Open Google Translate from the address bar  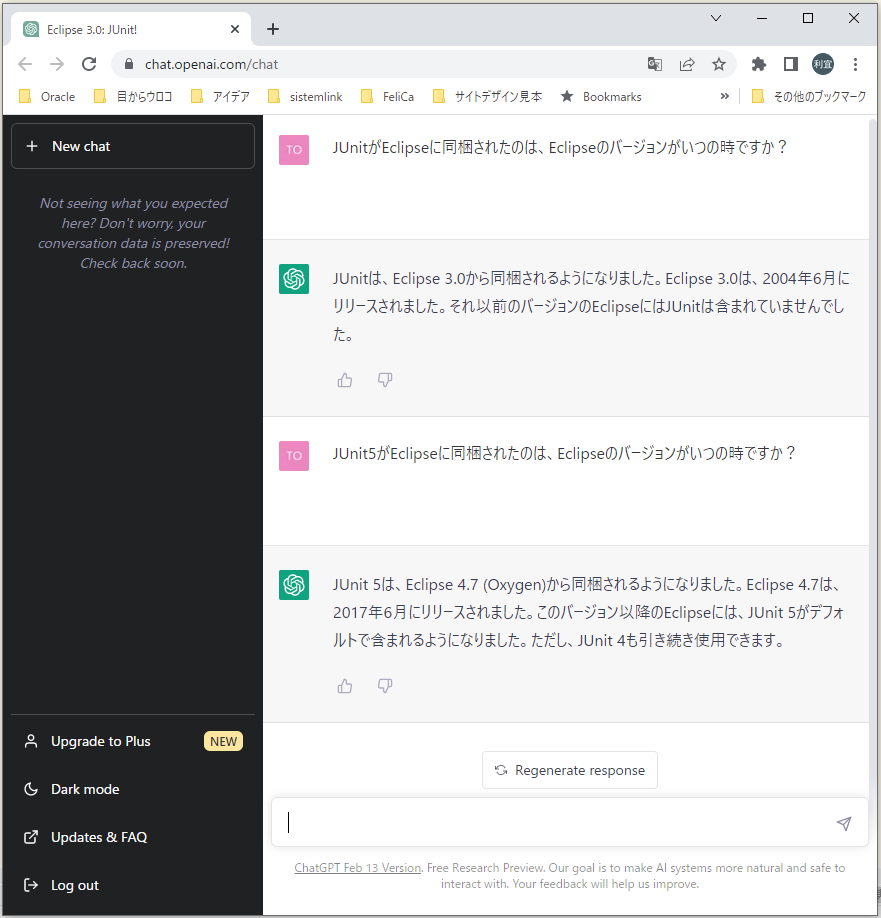pyautogui.click(x=655, y=63)
